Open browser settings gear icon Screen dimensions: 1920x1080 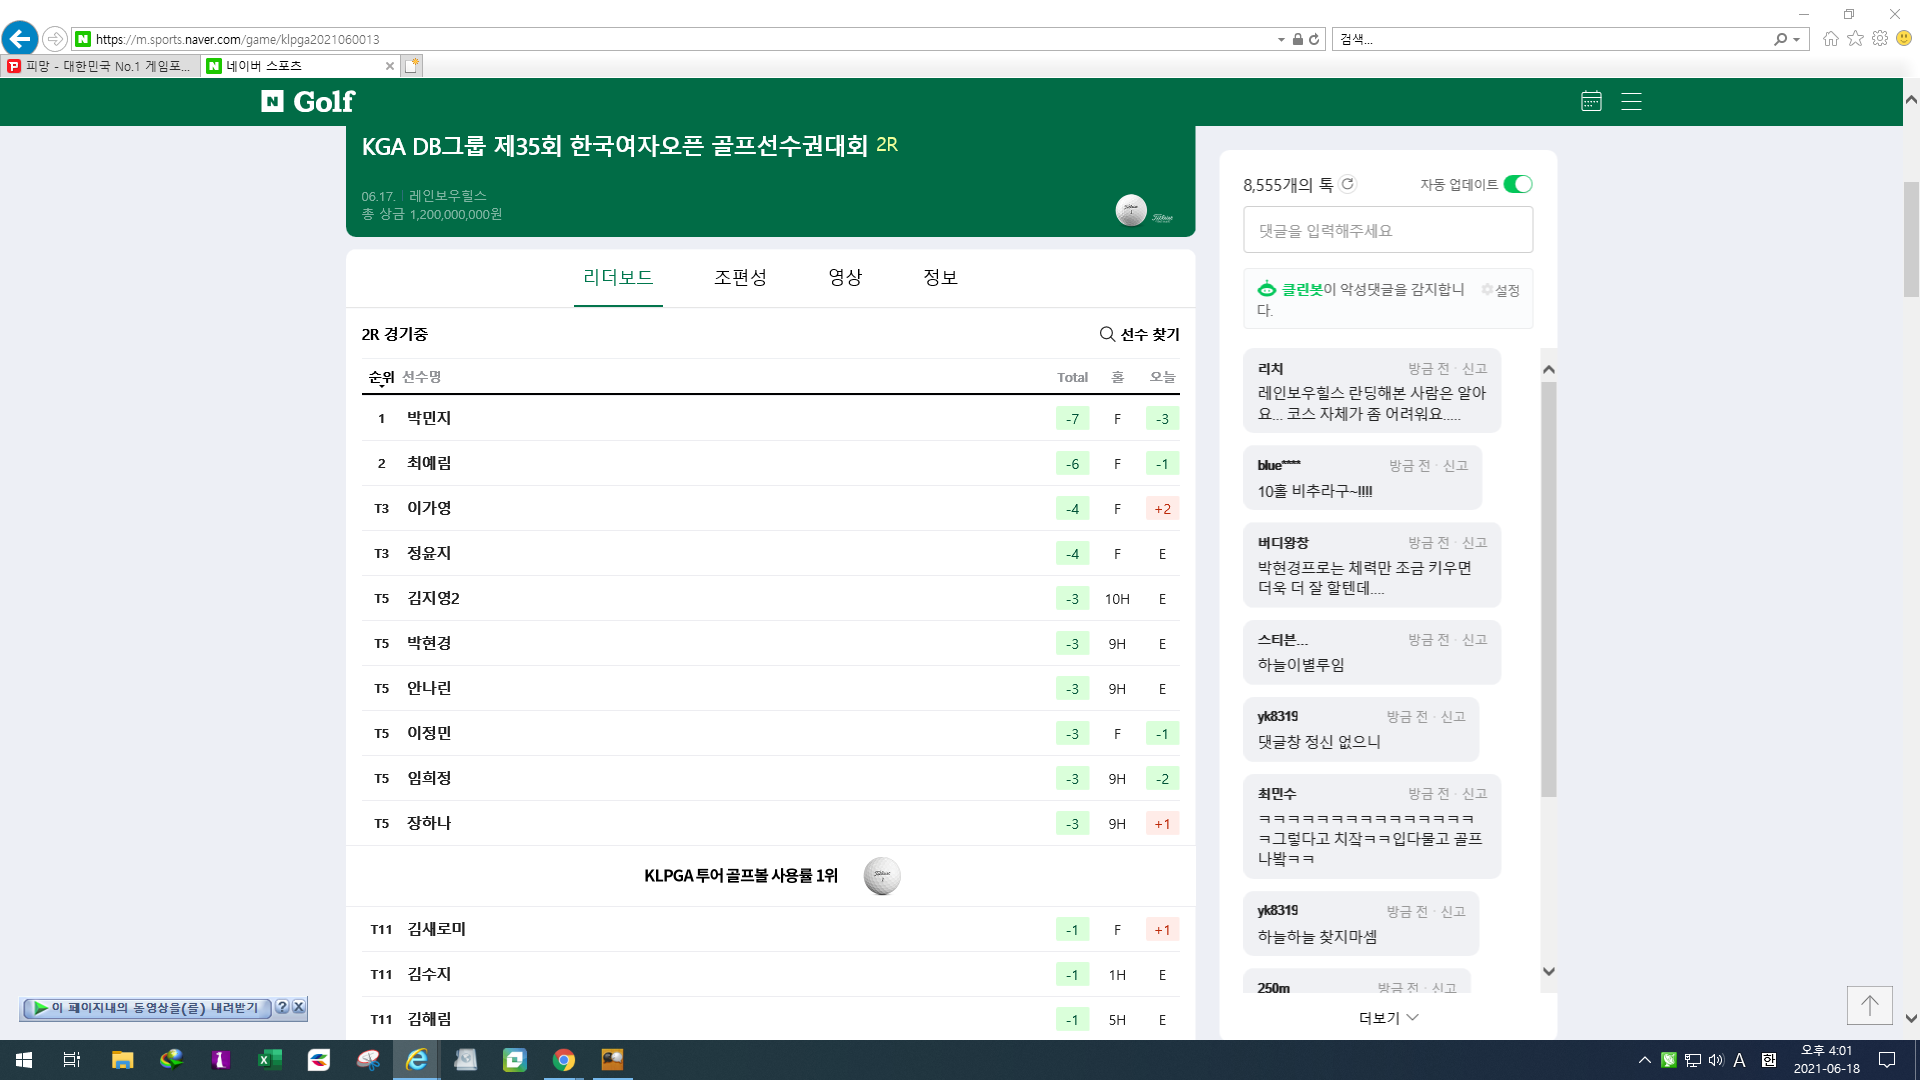point(1880,39)
